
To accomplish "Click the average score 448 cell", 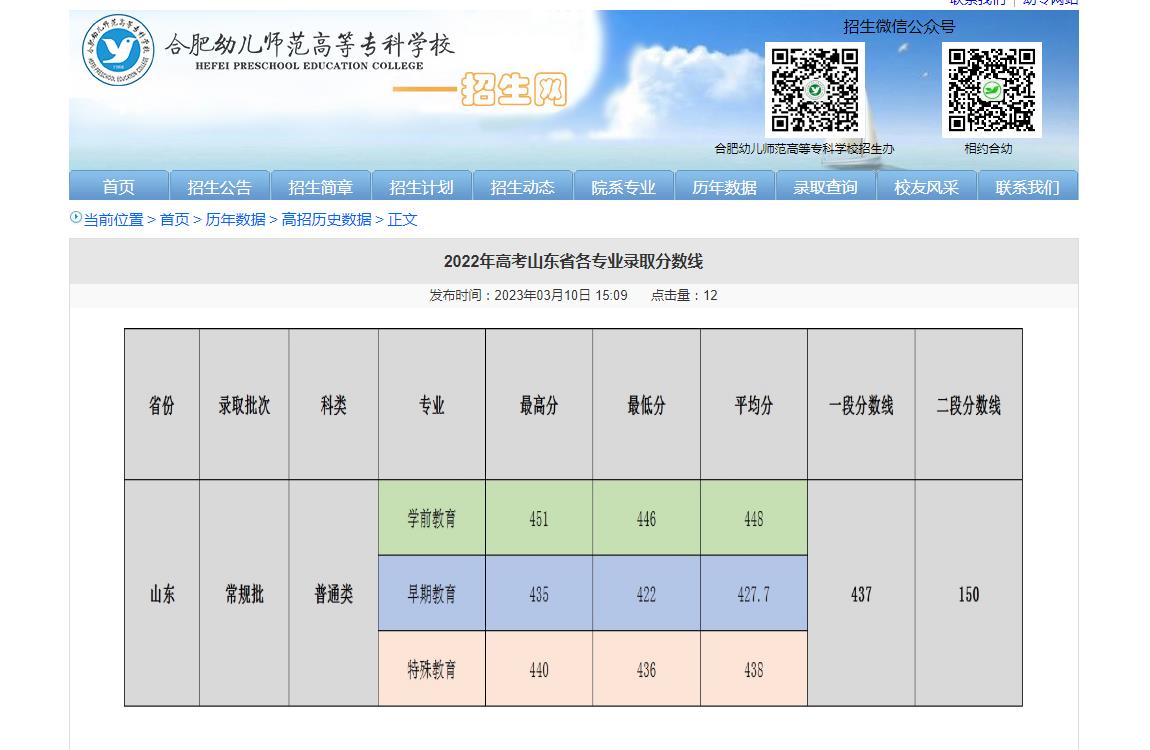I will [x=754, y=518].
